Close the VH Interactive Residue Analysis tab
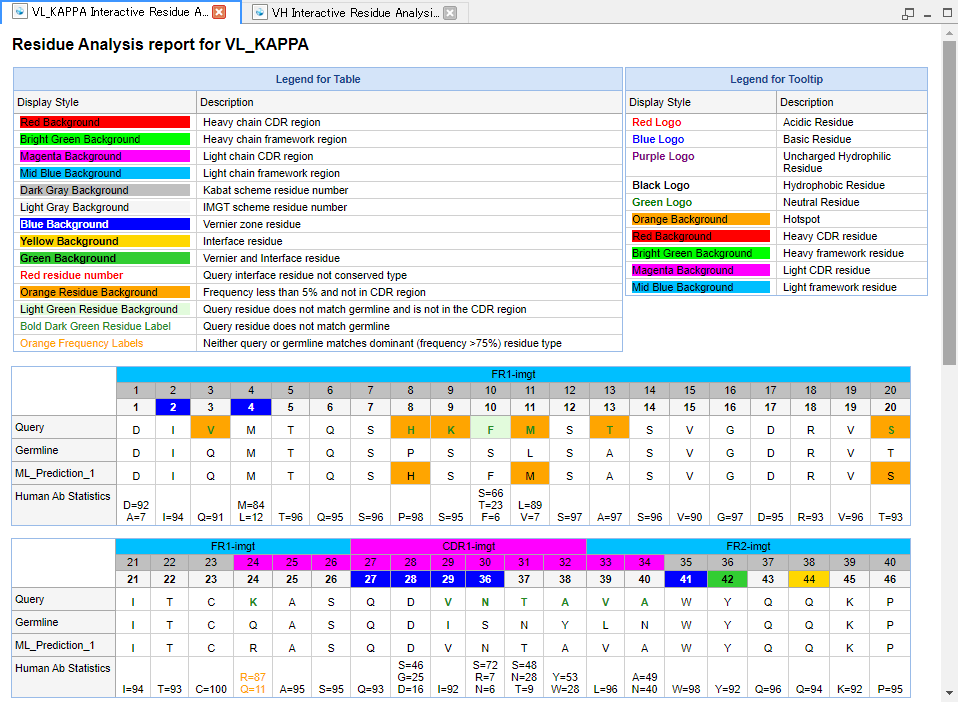The height and width of the screenshot is (702, 959). 450,13
